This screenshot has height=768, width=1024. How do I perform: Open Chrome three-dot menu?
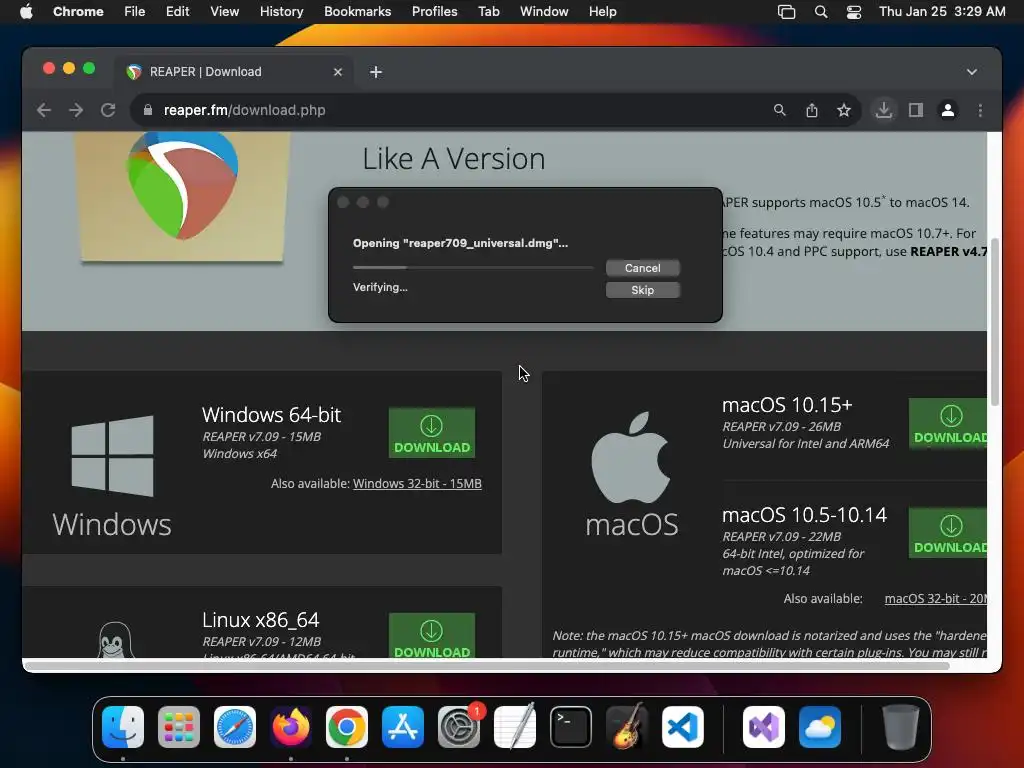980,110
